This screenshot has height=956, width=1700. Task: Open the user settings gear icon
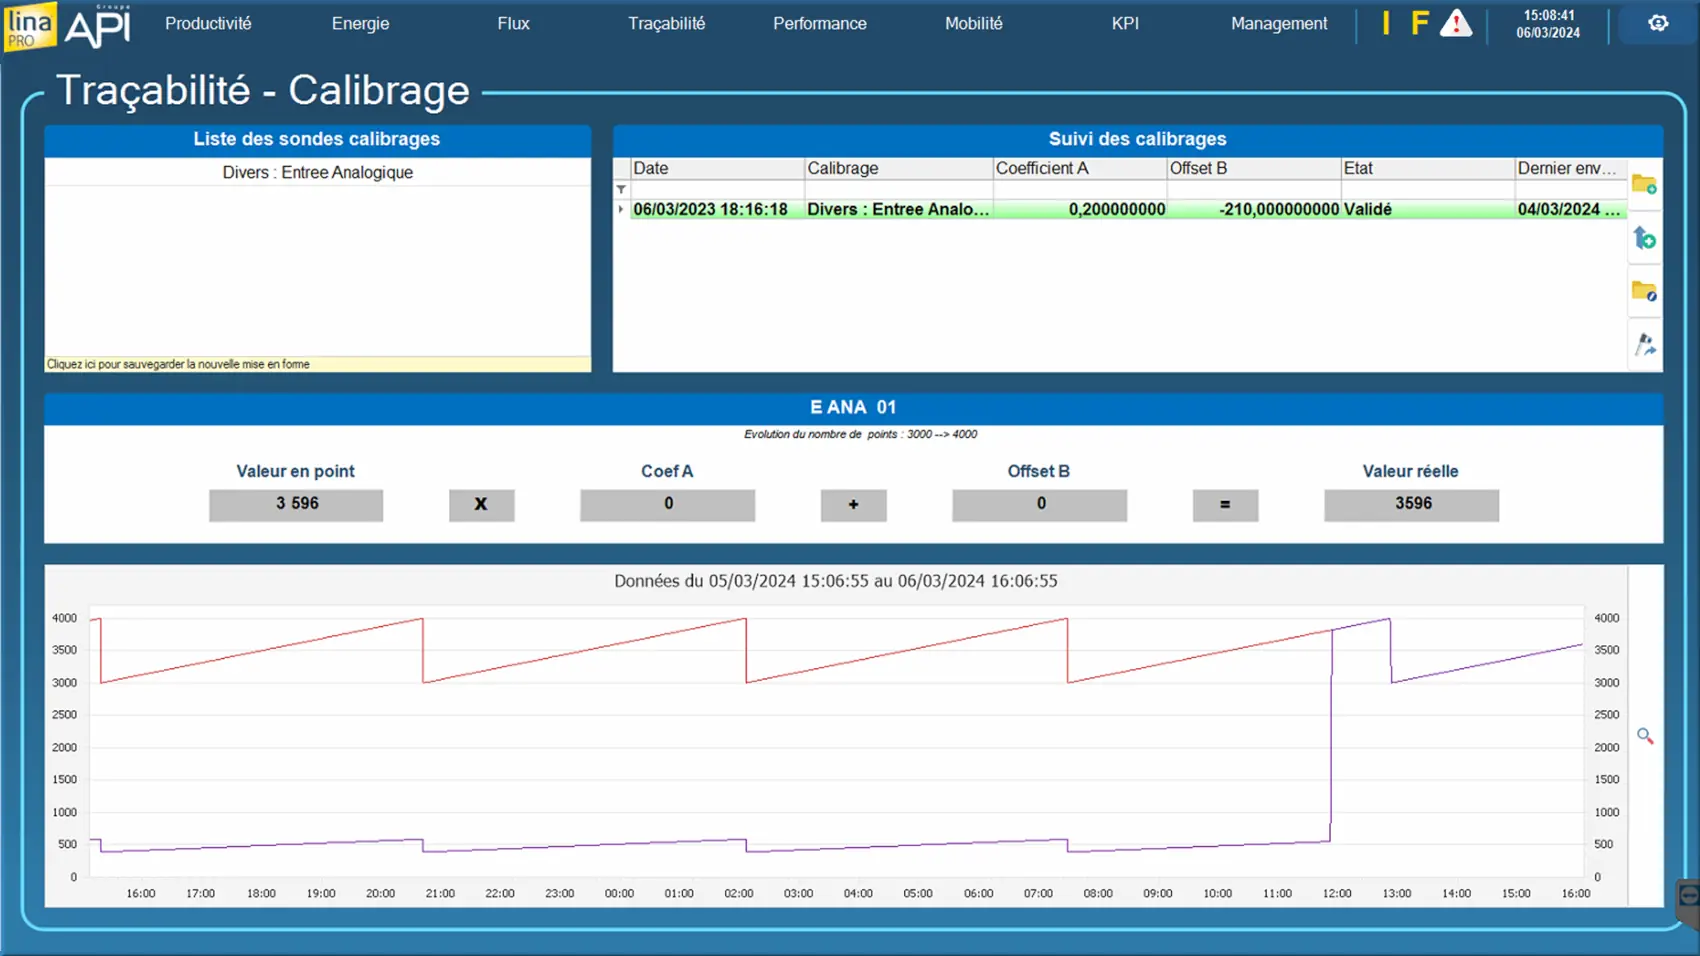click(1658, 23)
